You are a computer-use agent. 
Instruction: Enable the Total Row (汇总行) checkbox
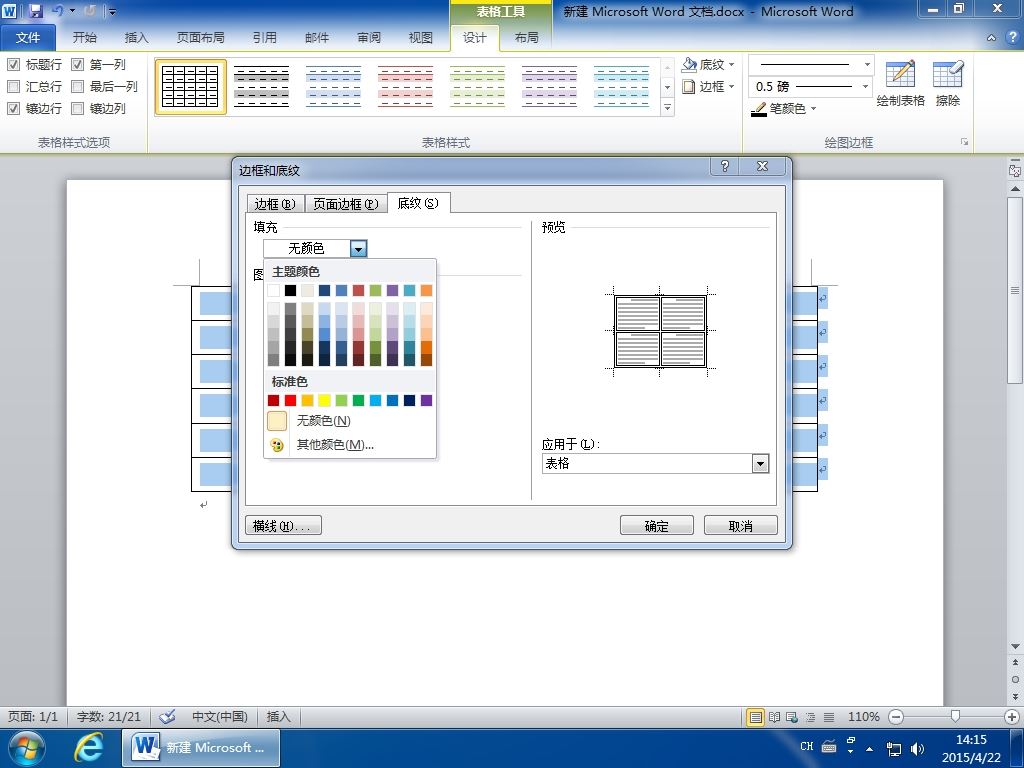point(13,86)
